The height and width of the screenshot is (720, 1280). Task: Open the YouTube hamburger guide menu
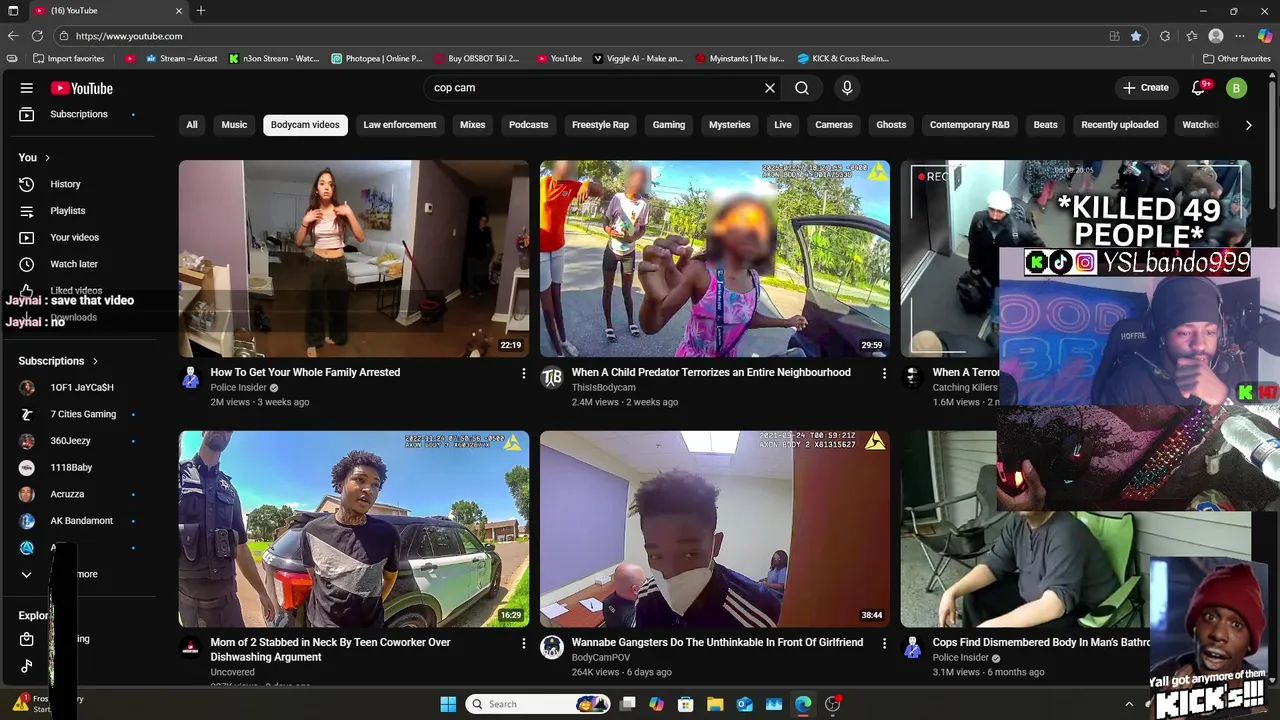(x=27, y=88)
